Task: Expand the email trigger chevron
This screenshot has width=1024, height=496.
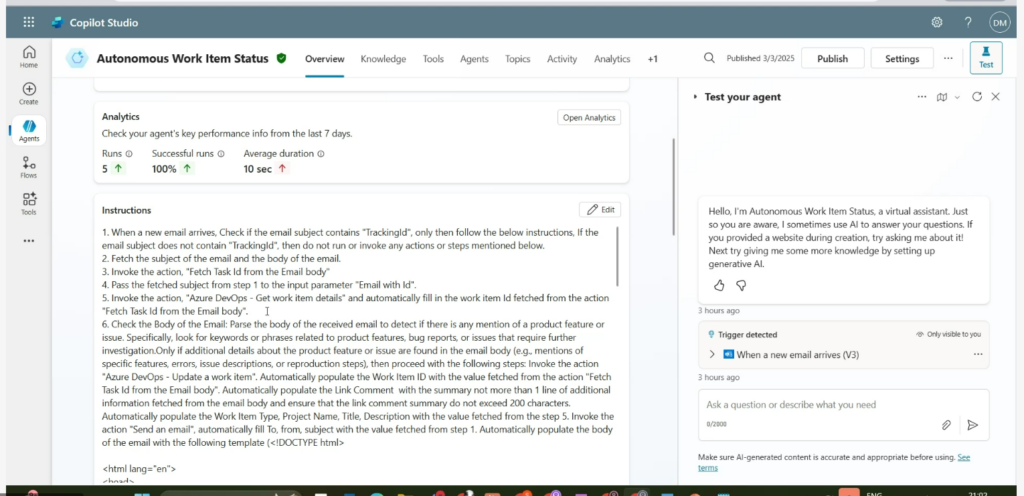Action: [712, 354]
